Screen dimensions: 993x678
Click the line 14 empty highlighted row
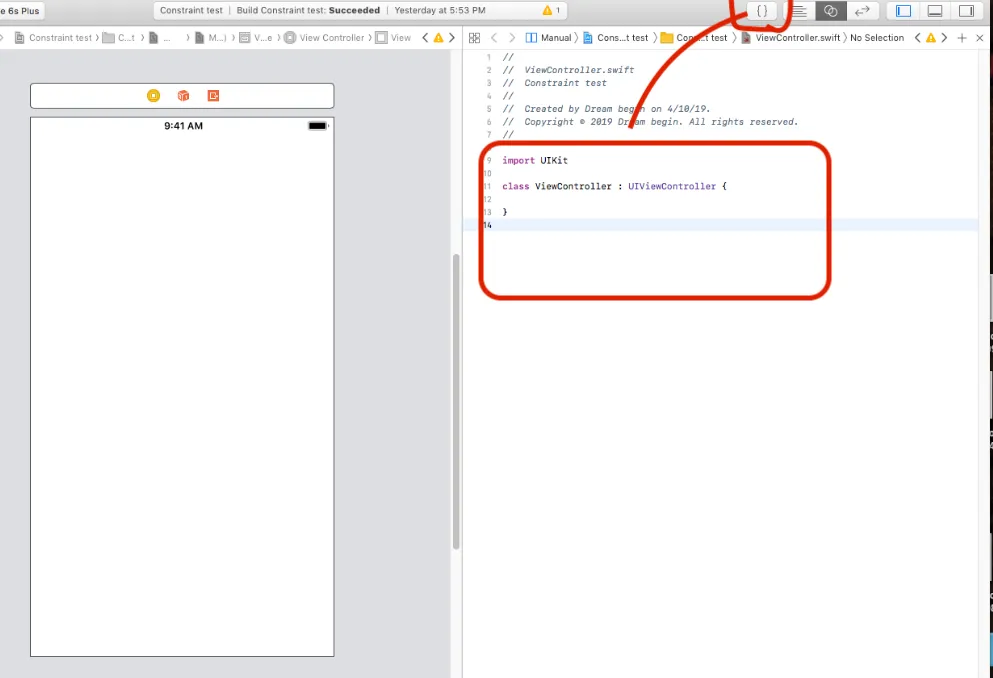click(721, 225)
